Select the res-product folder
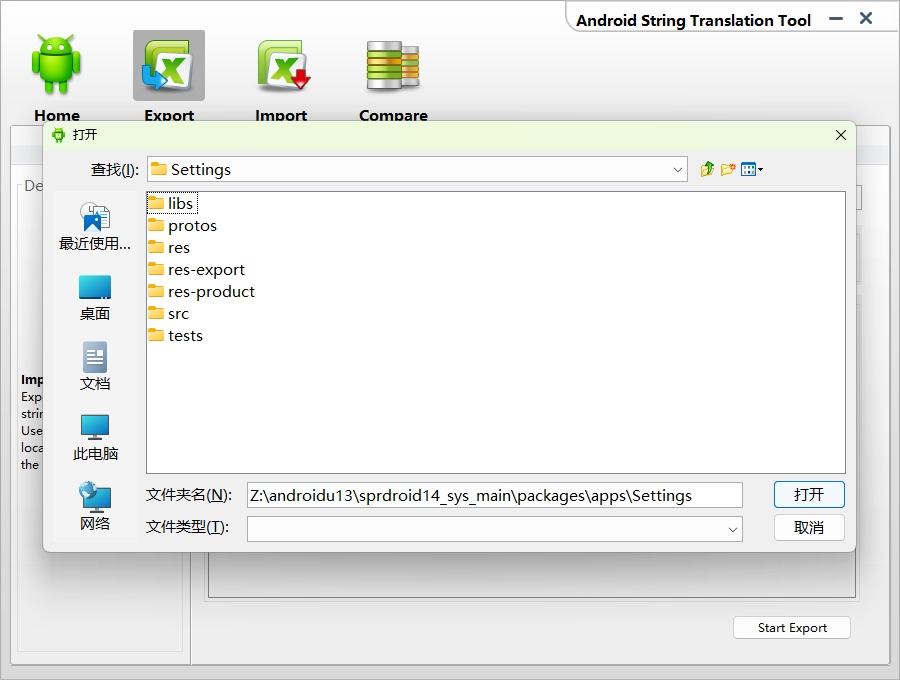 click(x=201, y=292)
